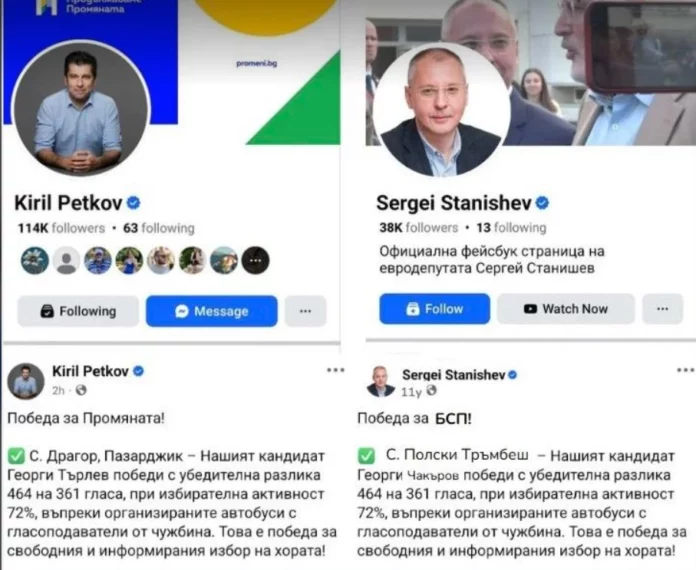The image size is (696, 570).
Task: Click the Message button with Messenger icon
Action: pyautogui.click(x=212, y=311)
